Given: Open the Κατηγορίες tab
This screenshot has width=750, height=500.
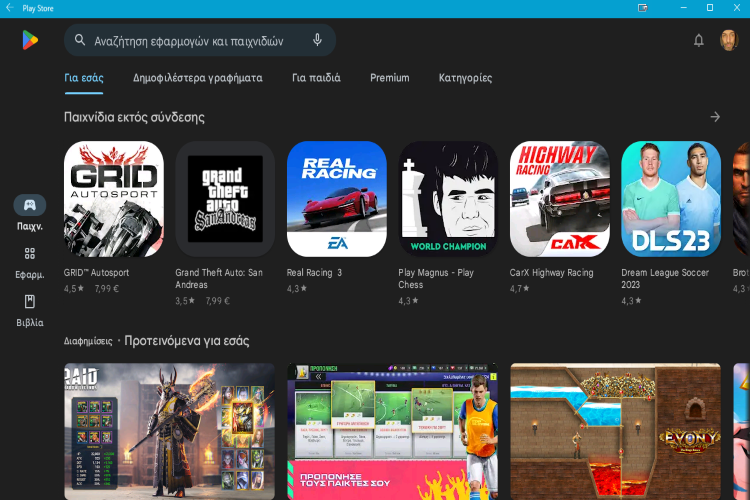Looking at the screenshot, I should (465, 78).
